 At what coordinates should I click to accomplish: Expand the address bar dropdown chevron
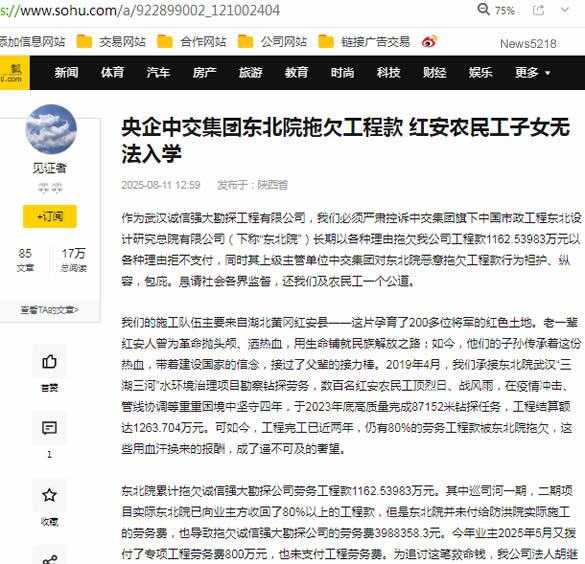point(565,10)
